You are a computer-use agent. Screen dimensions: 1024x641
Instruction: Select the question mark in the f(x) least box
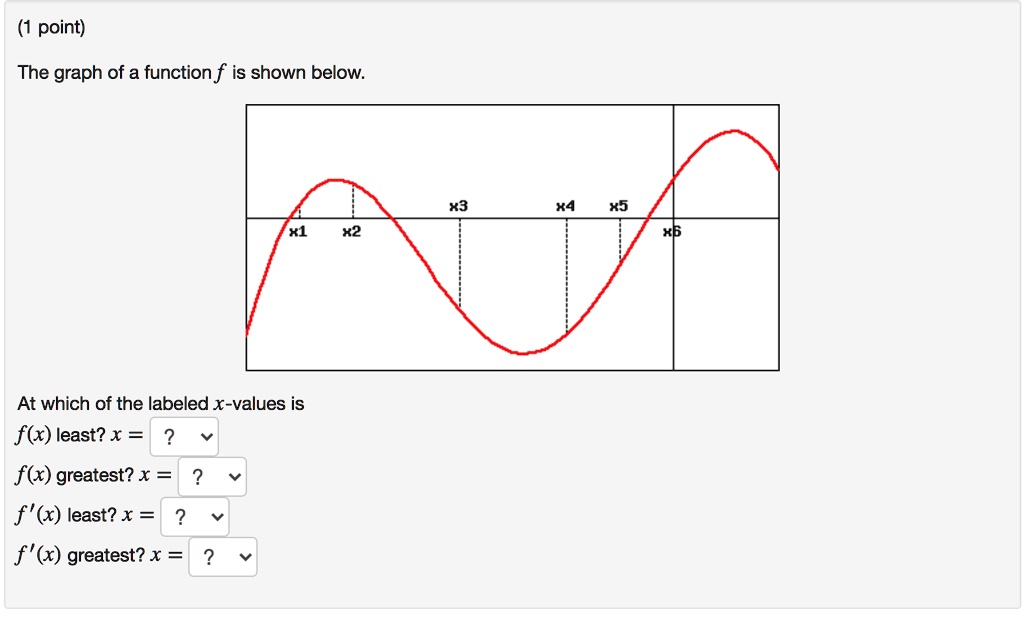click(169, 437)
